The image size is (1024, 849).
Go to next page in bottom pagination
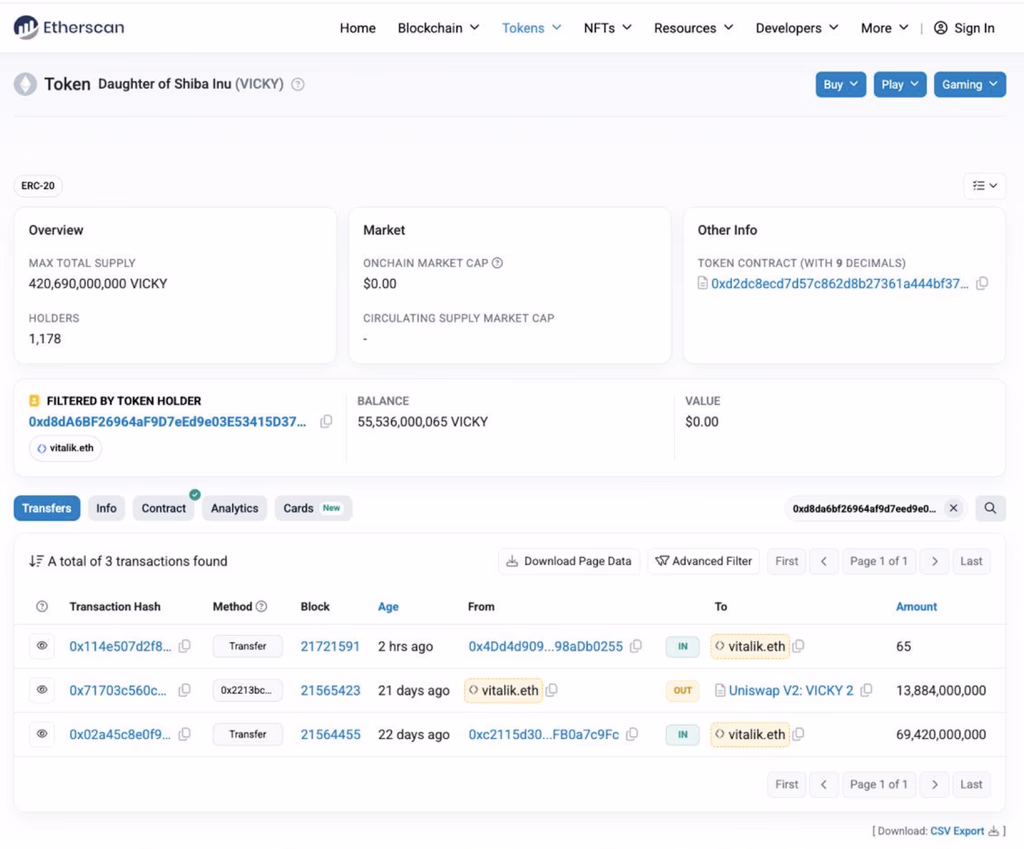(x=935, y=784)
